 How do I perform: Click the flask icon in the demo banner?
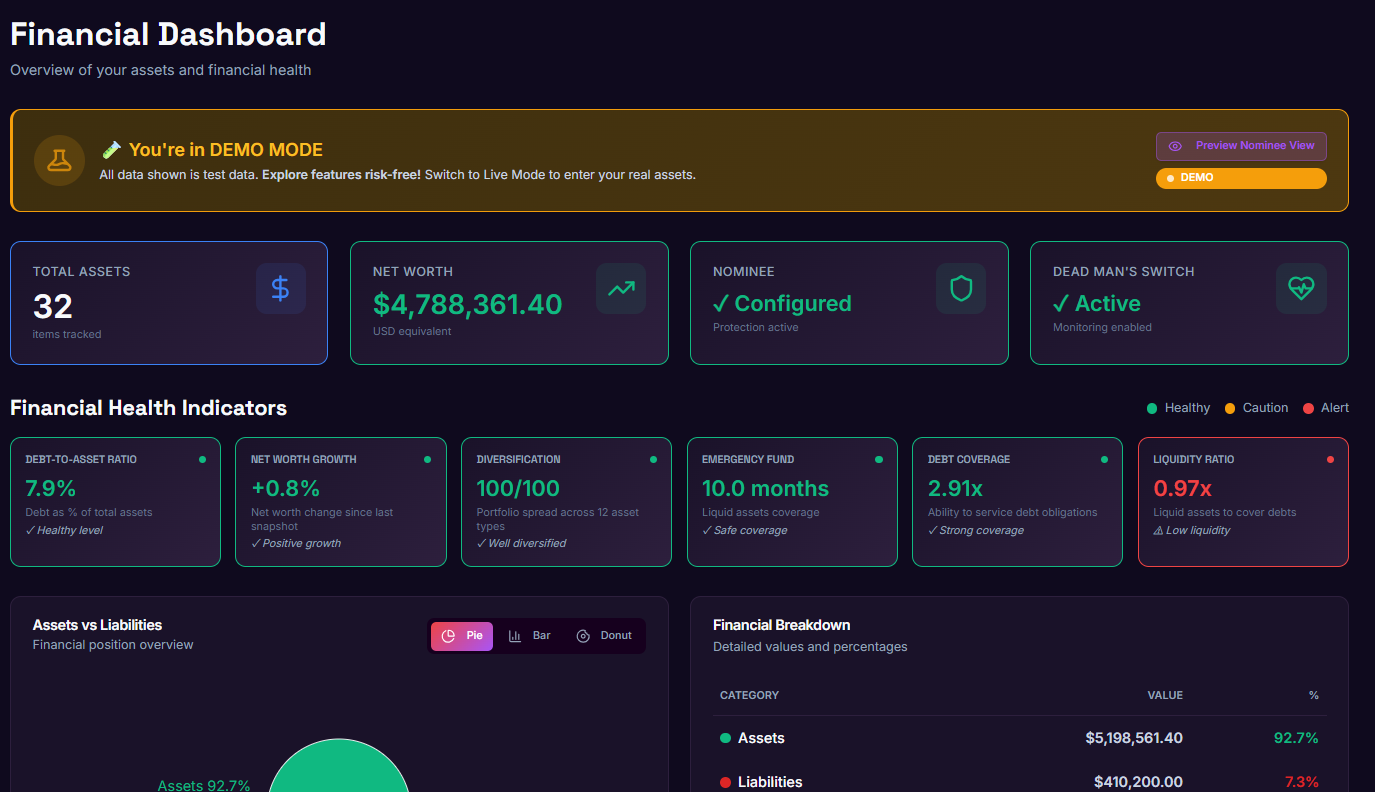click(x=59, y=160)
